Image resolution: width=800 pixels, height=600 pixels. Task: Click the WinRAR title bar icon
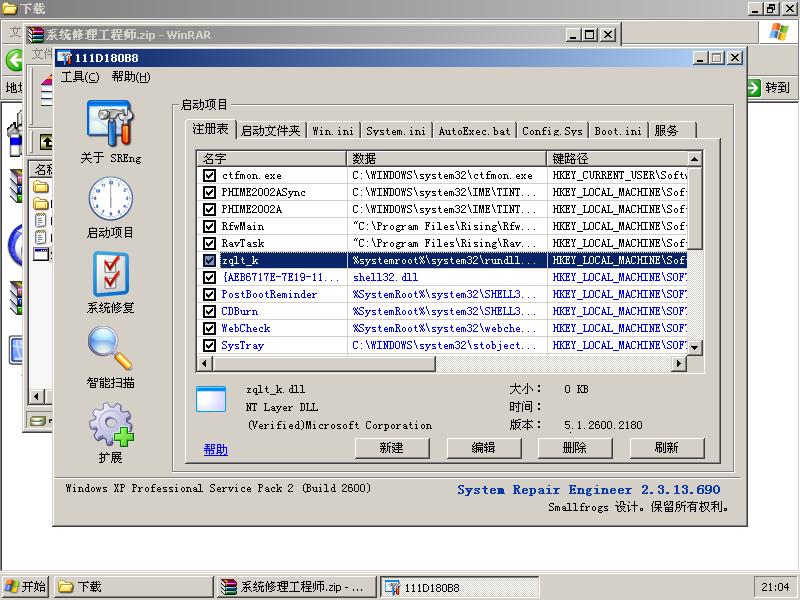click(x=36, y=35)
